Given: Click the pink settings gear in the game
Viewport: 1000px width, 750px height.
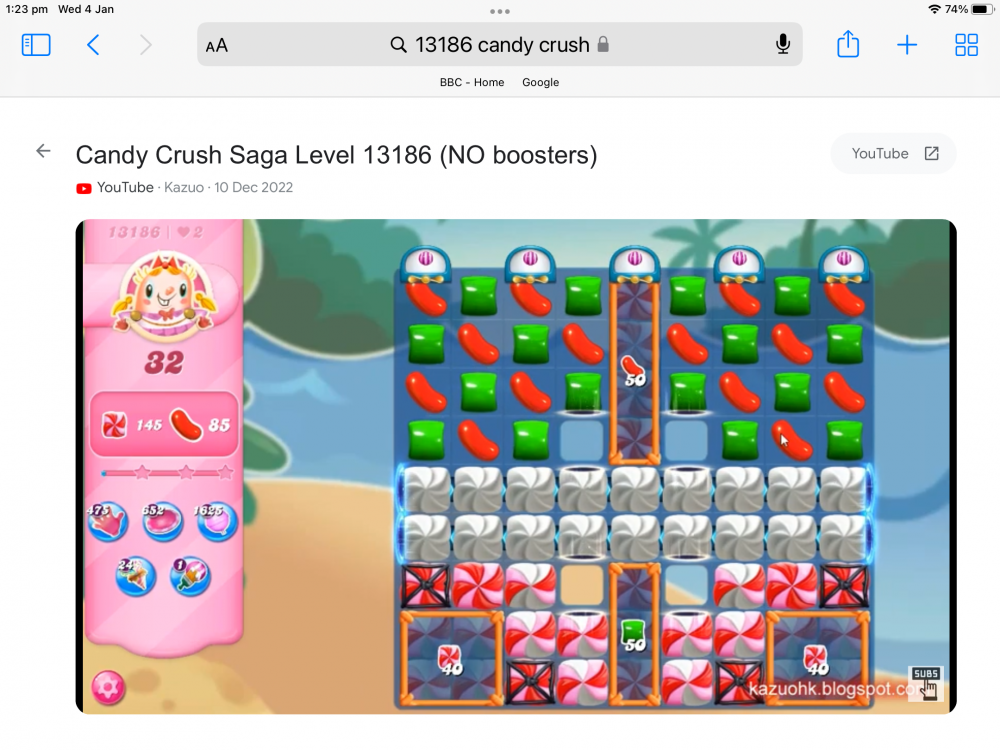Looking at the screenshot, I should (x=108, y=688).
